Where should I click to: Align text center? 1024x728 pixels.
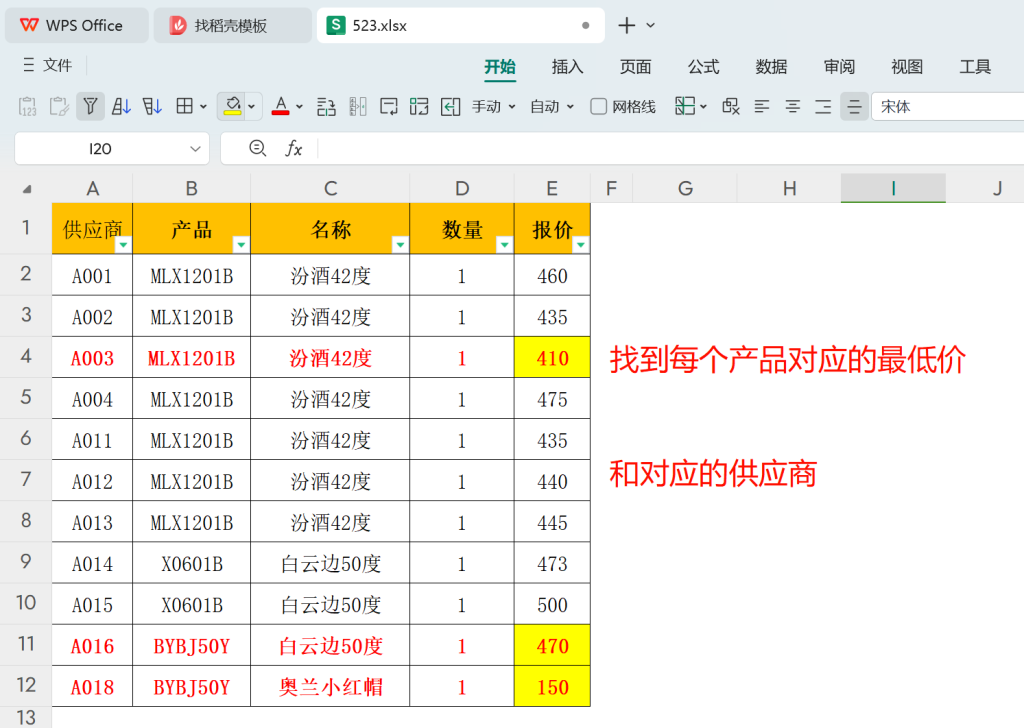coord(792,106)
